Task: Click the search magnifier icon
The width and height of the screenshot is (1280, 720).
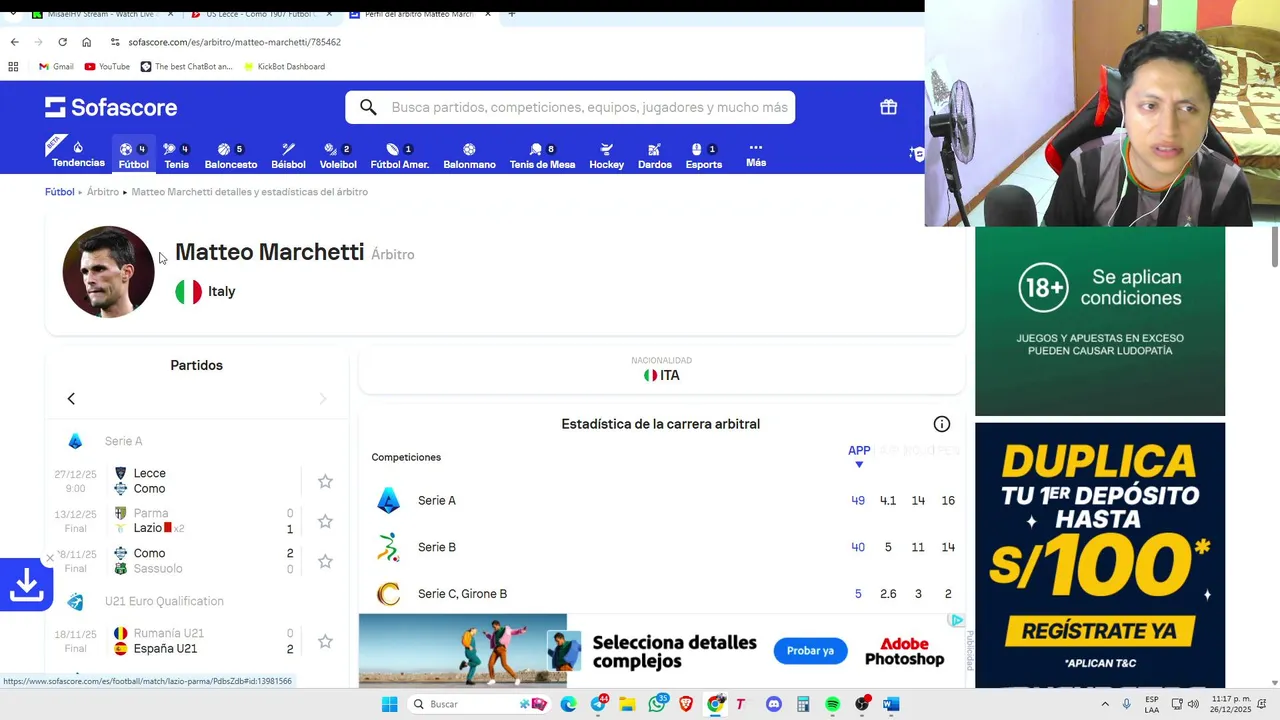Action: tap(368, 107)
